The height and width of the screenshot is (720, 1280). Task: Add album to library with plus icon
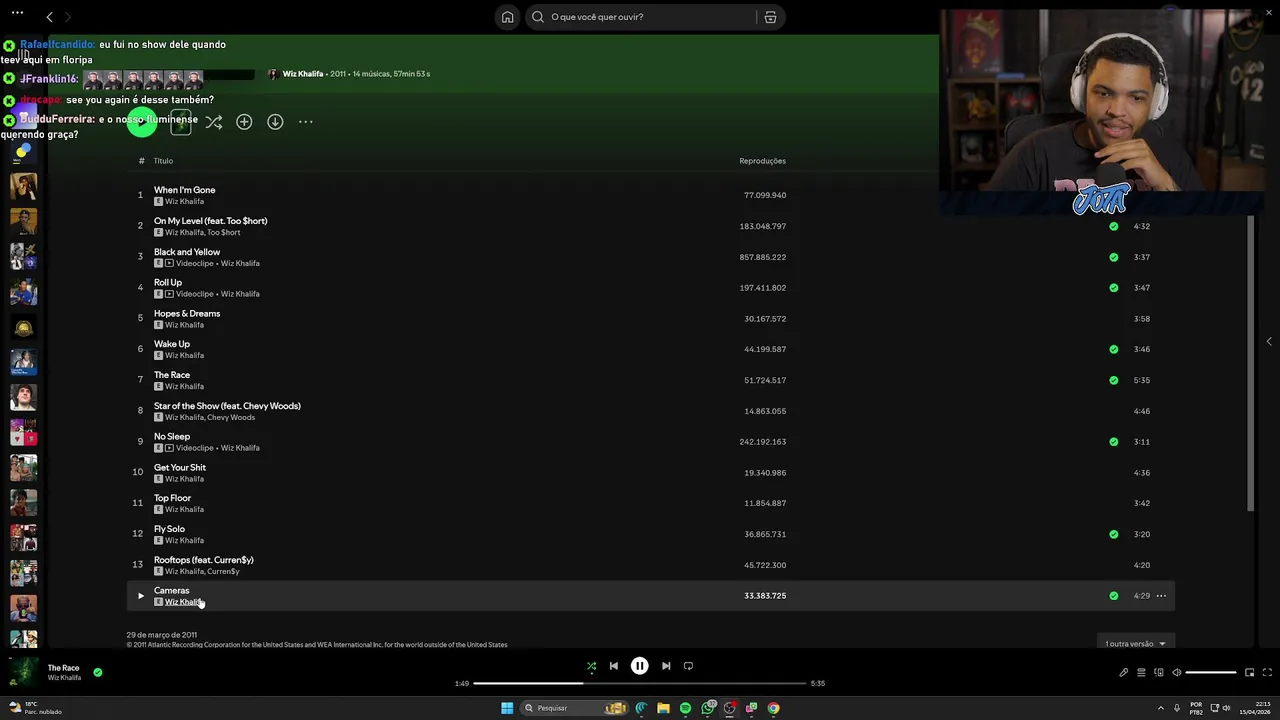244,122
